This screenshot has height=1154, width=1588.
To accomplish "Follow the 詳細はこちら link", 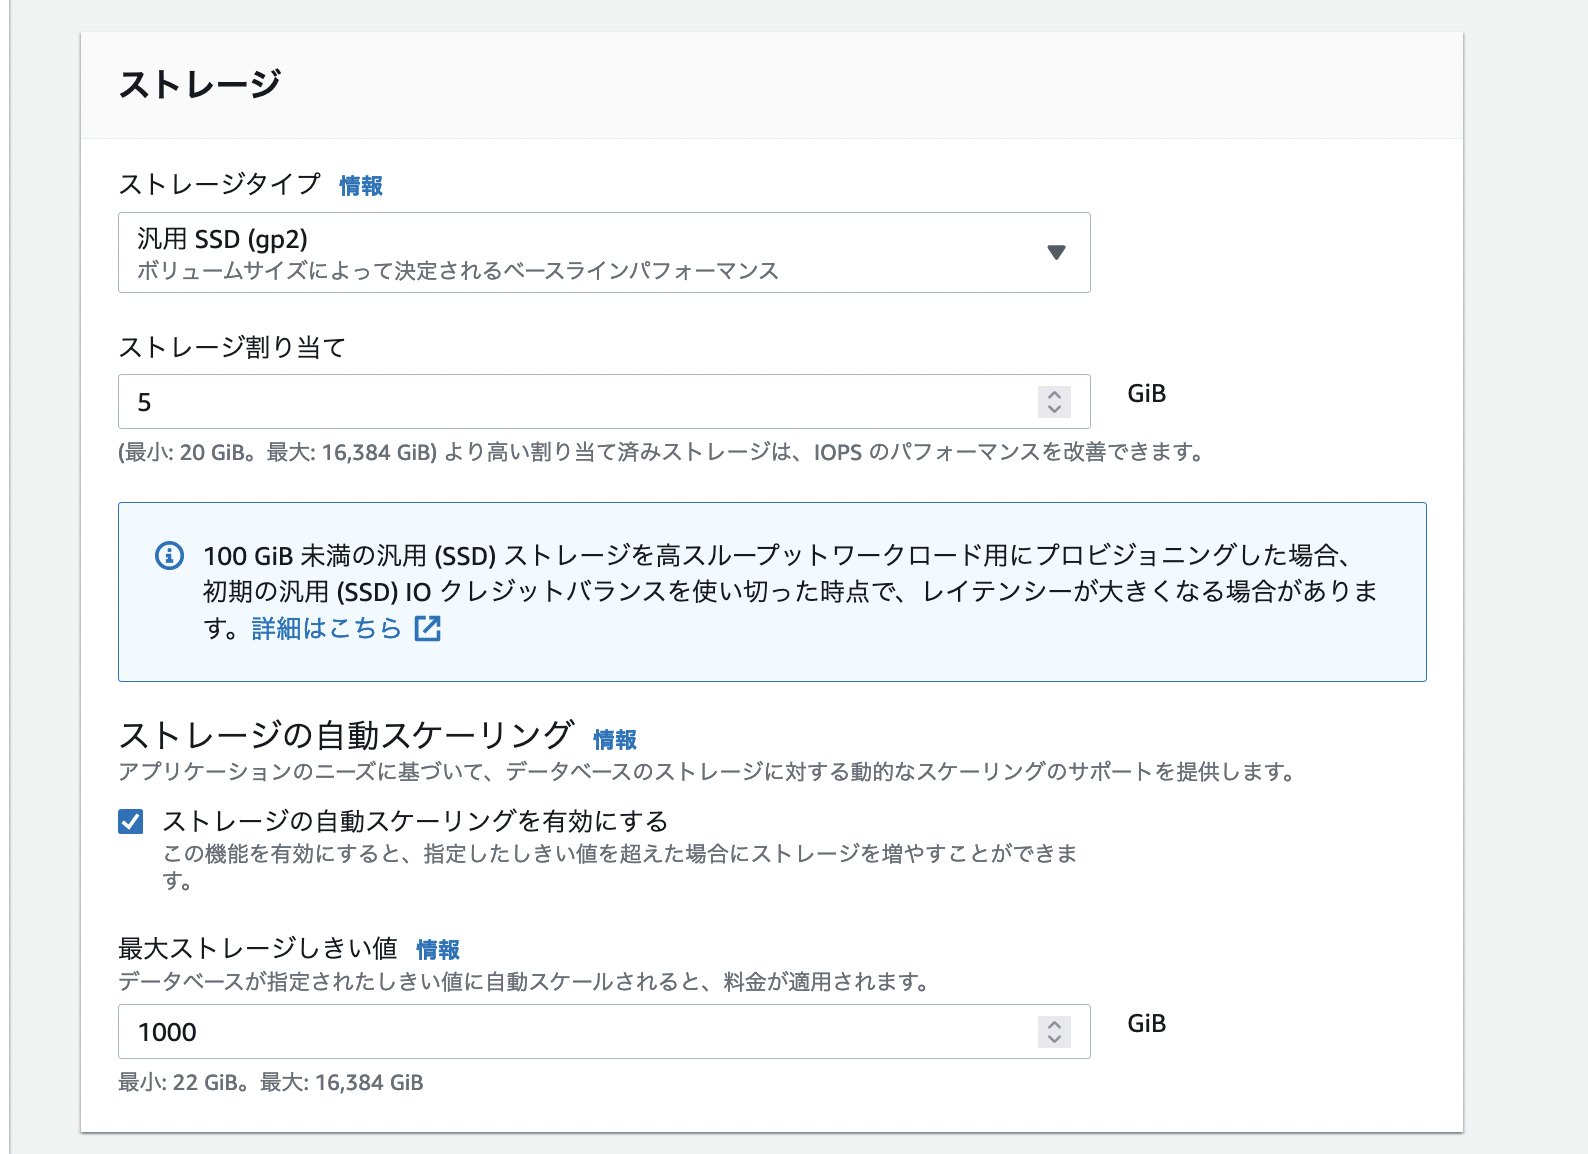I will click(326, 628).
